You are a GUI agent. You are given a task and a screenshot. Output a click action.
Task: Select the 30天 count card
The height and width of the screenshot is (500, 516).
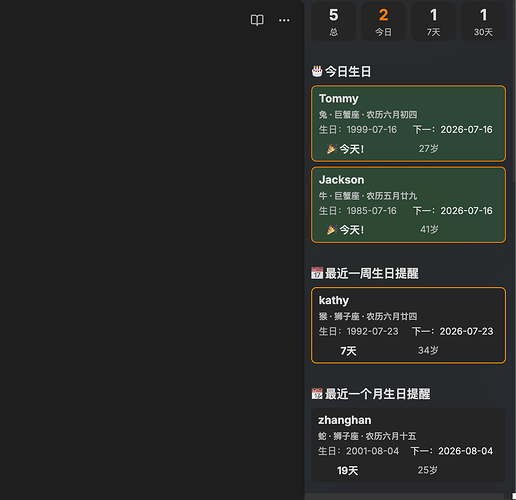483,22
